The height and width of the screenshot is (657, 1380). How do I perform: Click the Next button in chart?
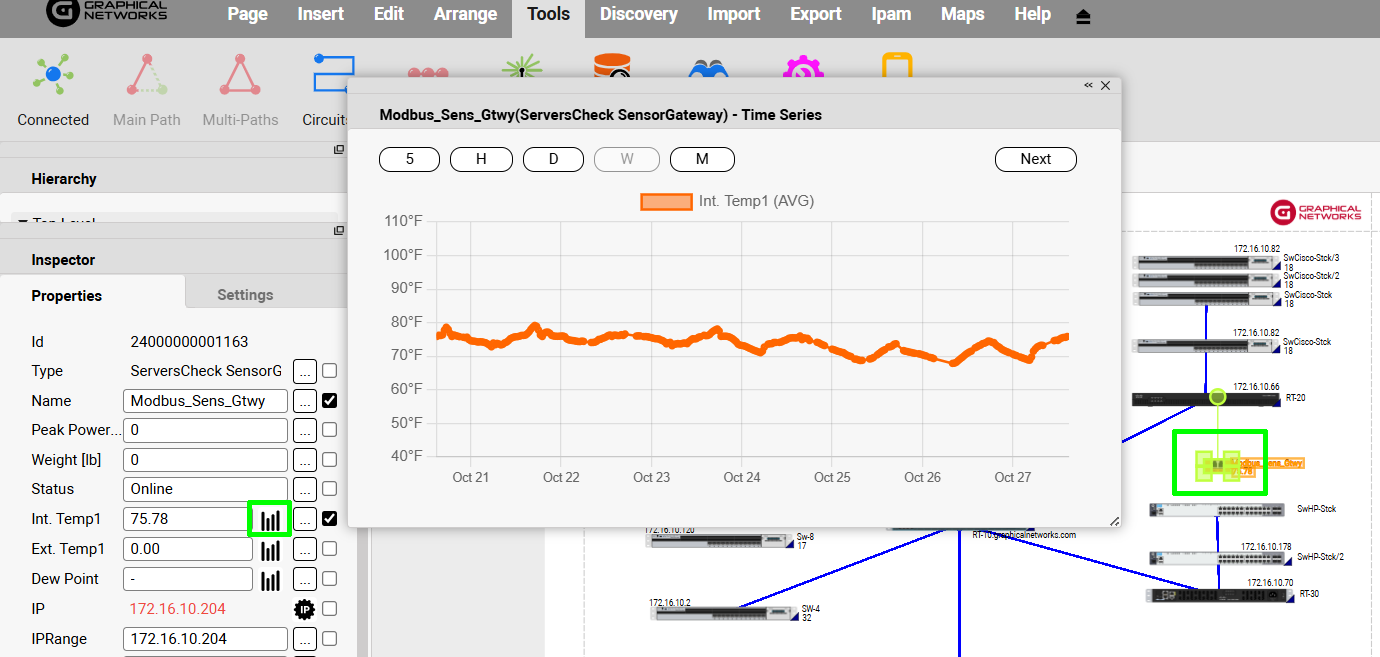1035,159
